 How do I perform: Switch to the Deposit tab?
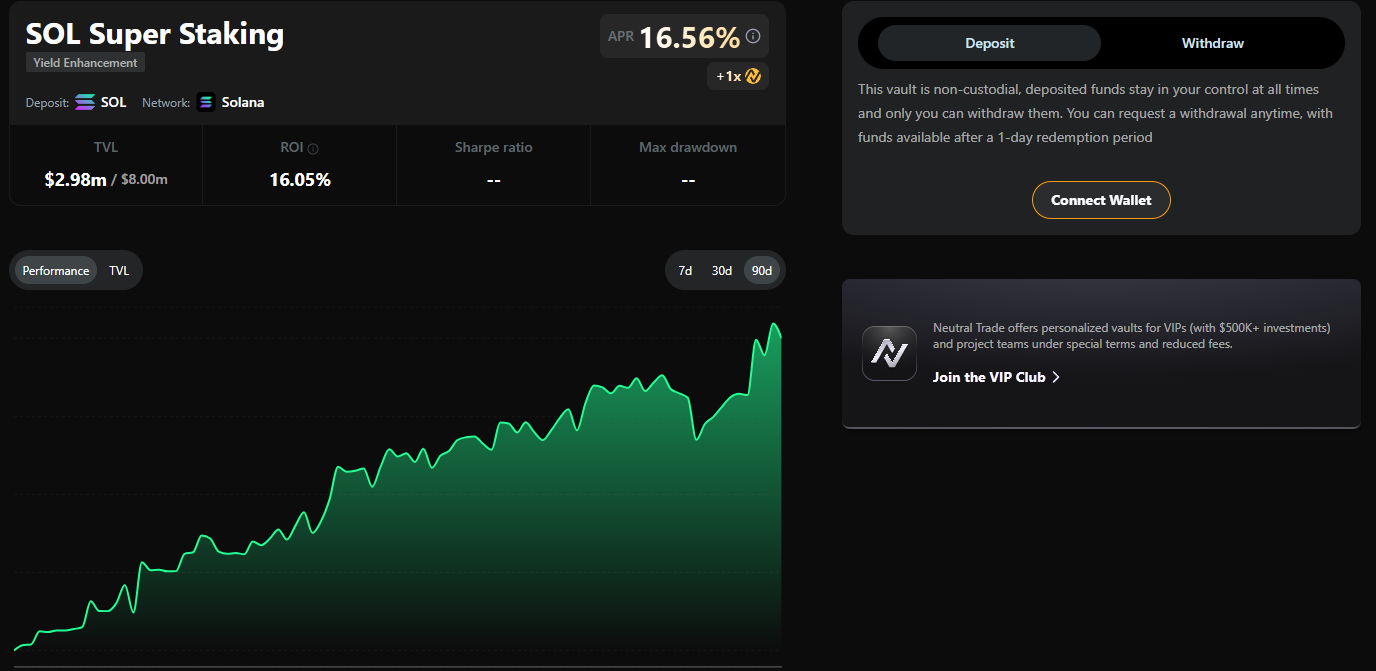tap(989, 43)
